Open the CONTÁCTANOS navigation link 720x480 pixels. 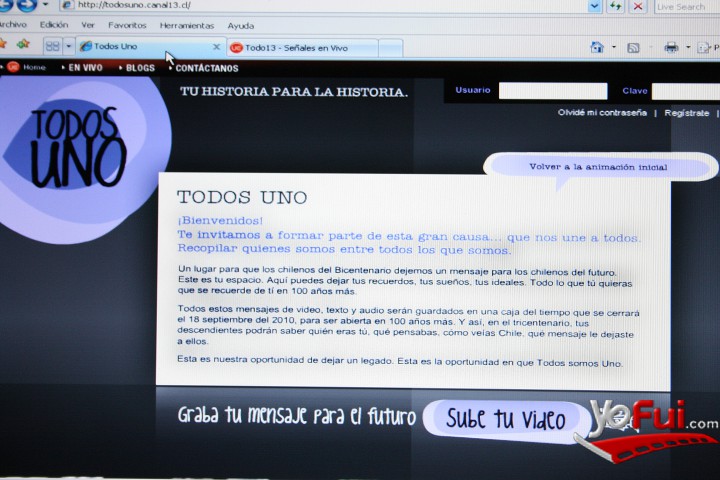[x=207, y=68]
